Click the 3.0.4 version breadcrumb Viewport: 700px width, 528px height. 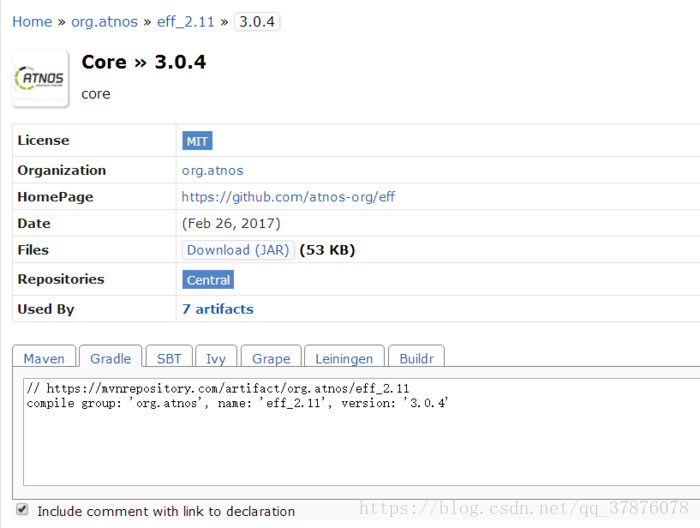tap(257, 21)
